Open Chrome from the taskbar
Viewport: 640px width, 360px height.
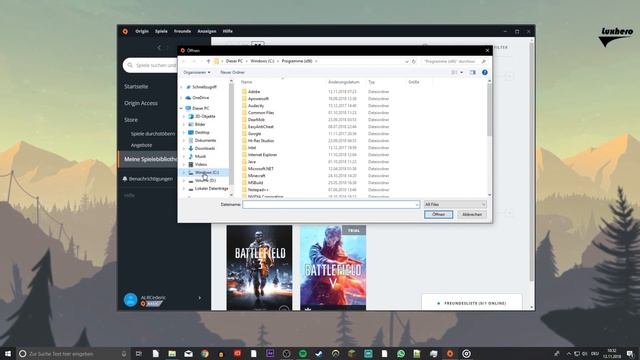pos(204,353)
